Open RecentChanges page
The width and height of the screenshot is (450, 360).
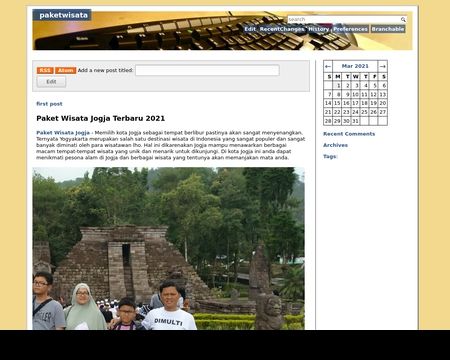coord(282,29)
